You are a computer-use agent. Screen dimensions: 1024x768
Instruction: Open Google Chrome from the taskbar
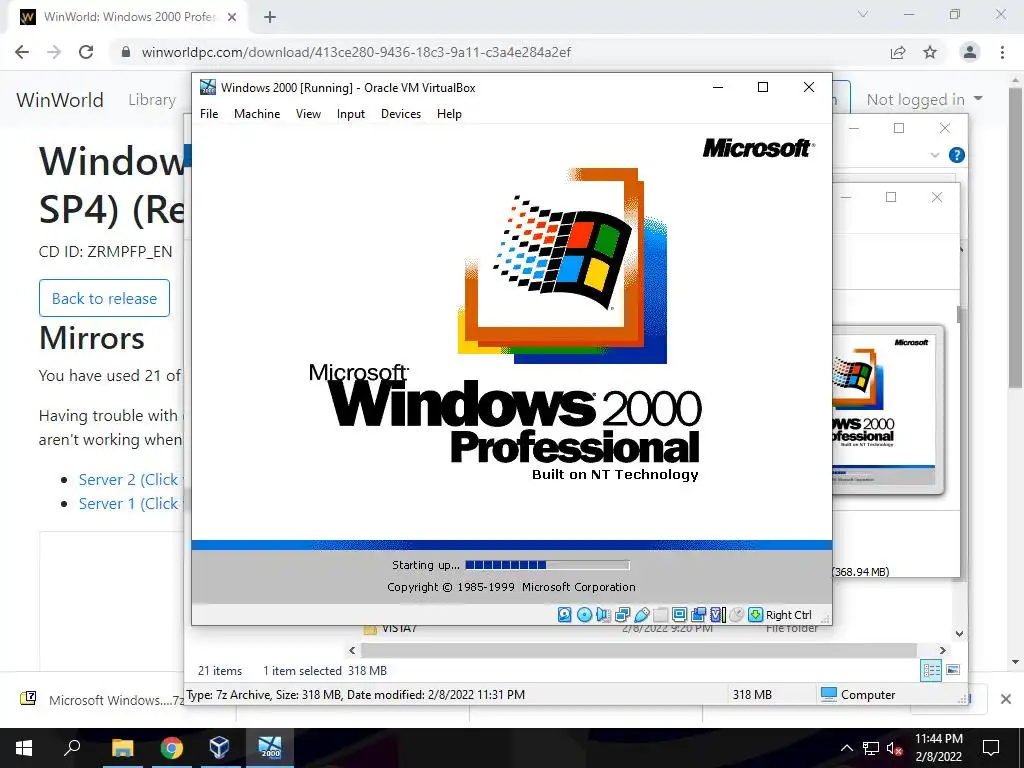(172, 748)
